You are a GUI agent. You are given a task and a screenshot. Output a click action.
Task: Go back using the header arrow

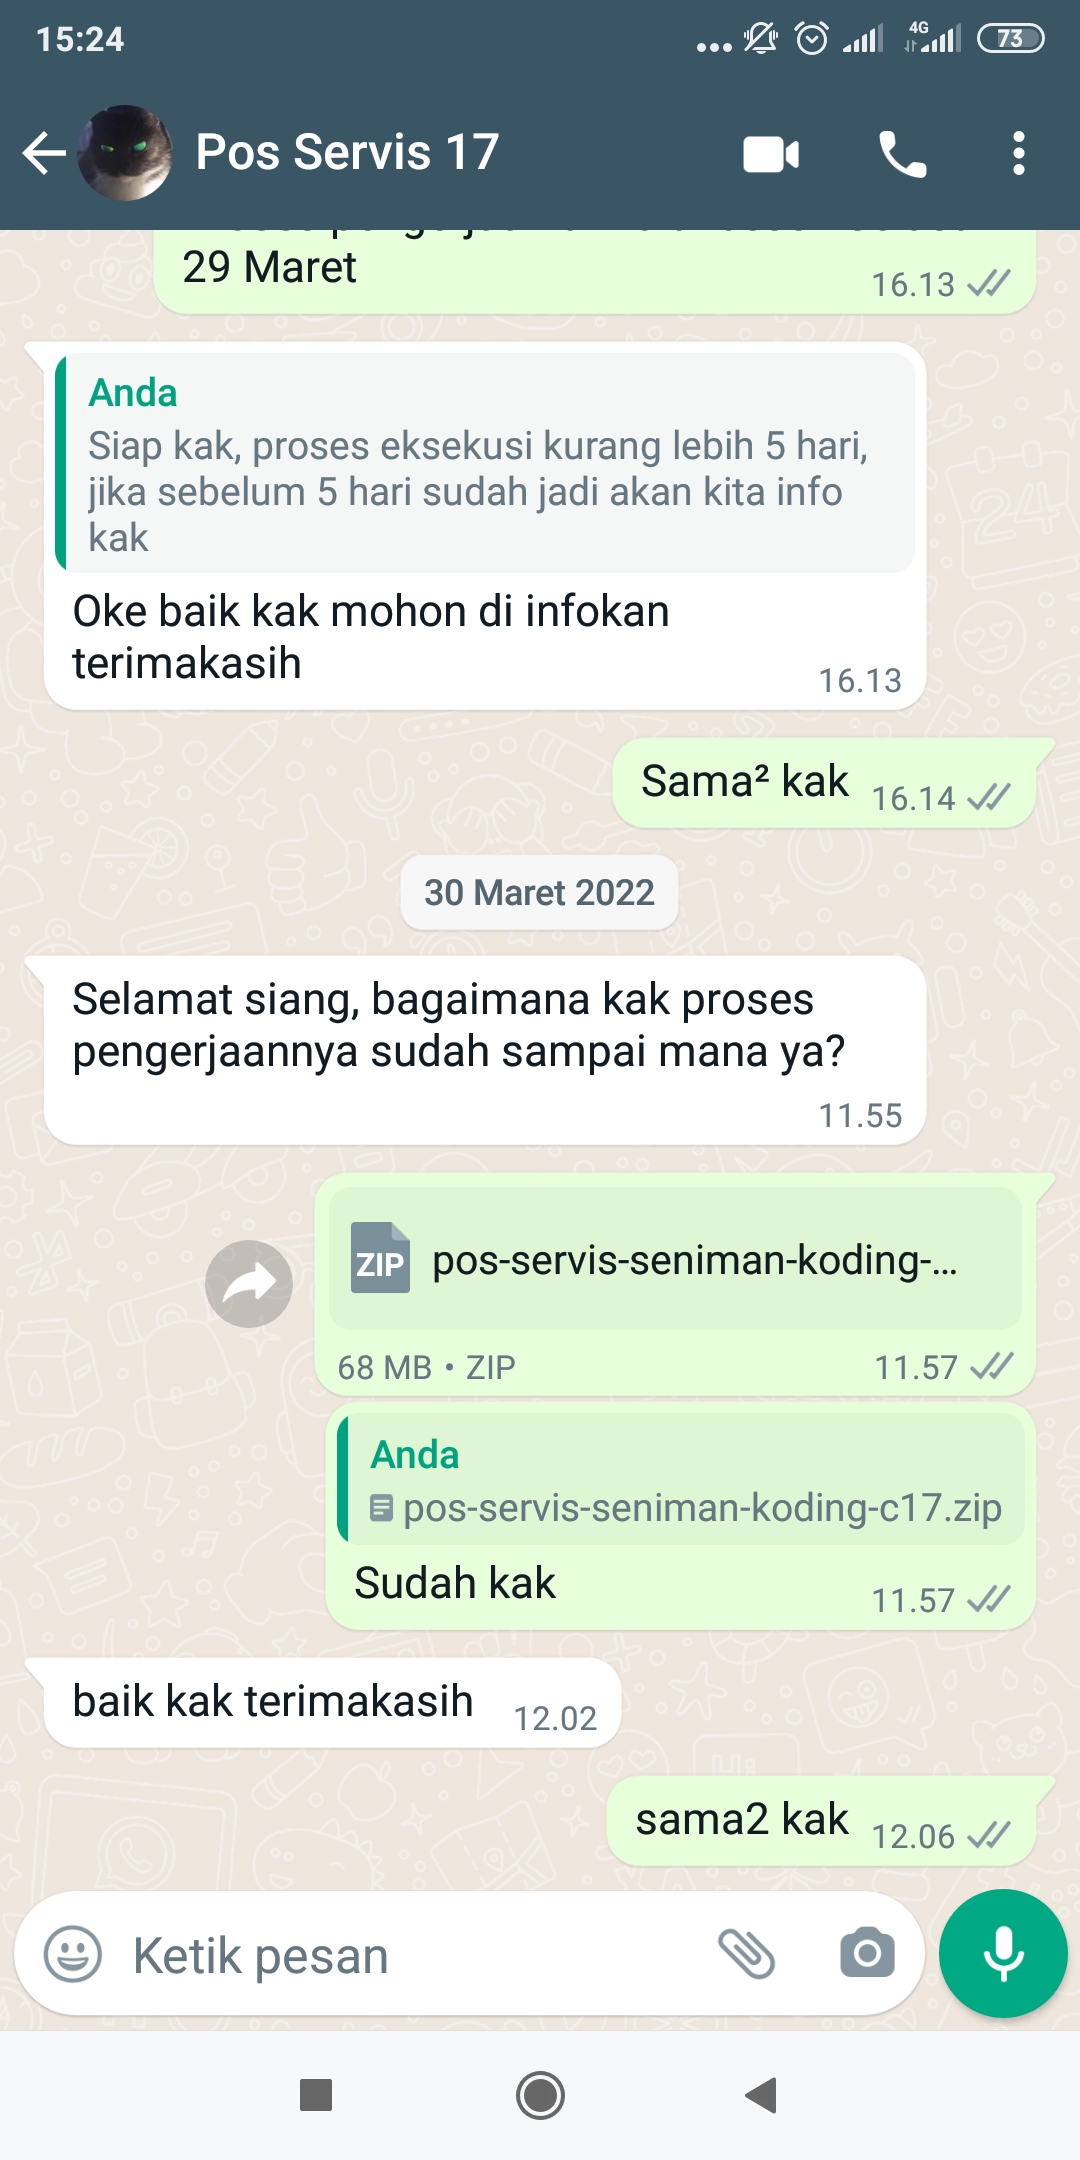pyautogui.click(x=44, y=153)
